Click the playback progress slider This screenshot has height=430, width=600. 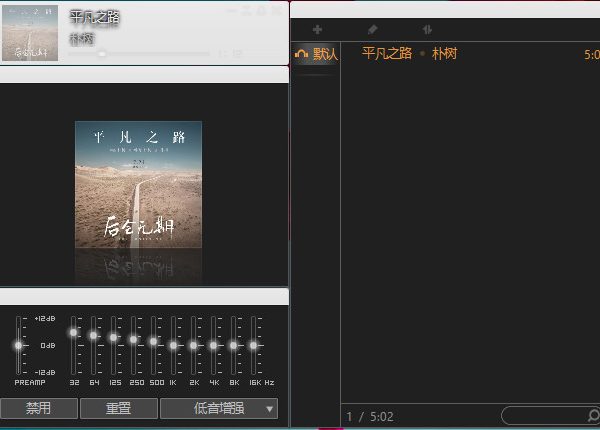(x=150, y=53)
